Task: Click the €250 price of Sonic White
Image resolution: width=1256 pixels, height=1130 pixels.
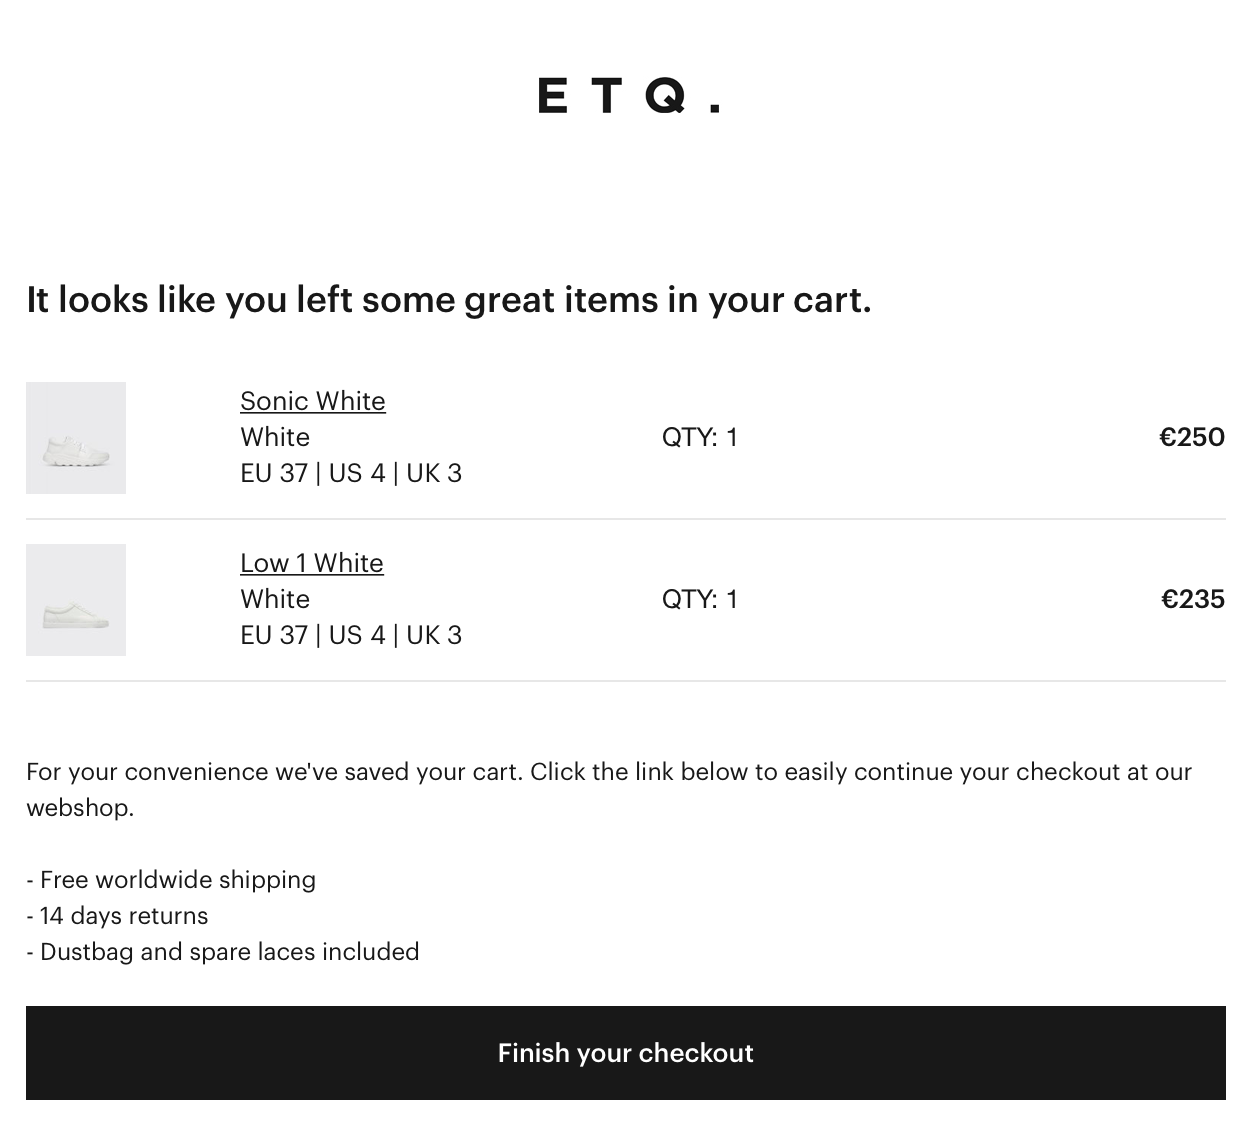Action: 1192,437
